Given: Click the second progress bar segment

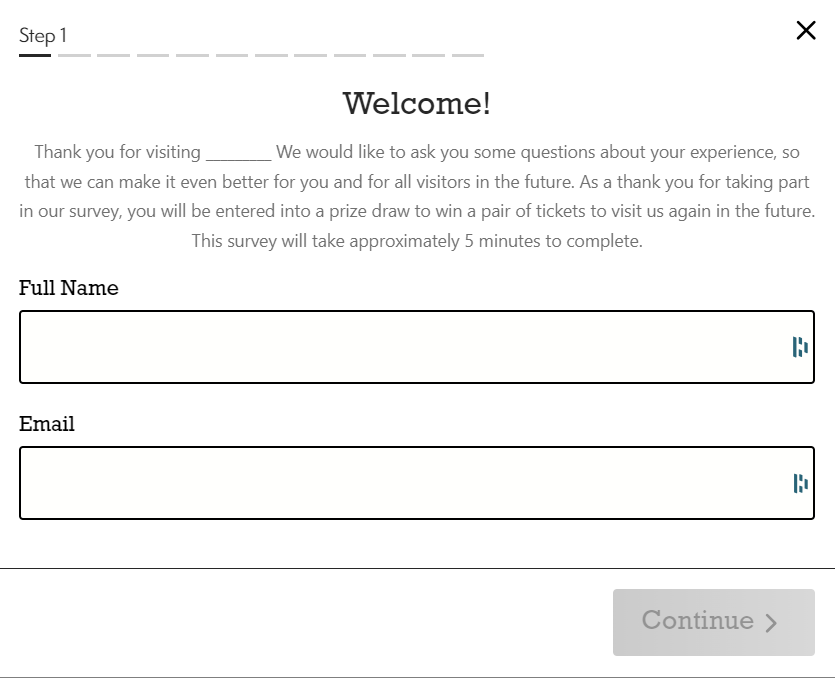Looking at the screenshot, I should 75,54.
